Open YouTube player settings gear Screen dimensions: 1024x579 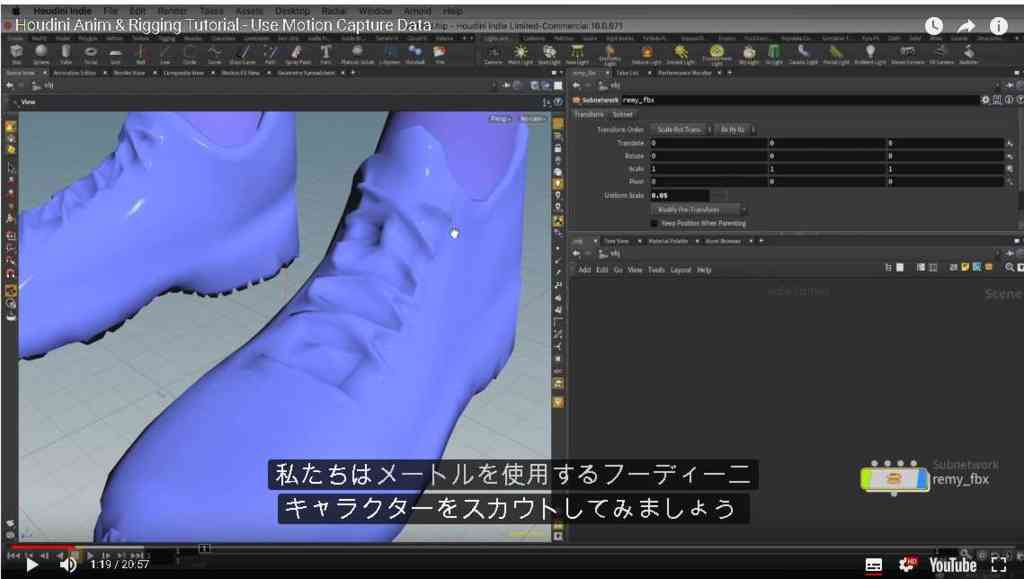[907, 565]
